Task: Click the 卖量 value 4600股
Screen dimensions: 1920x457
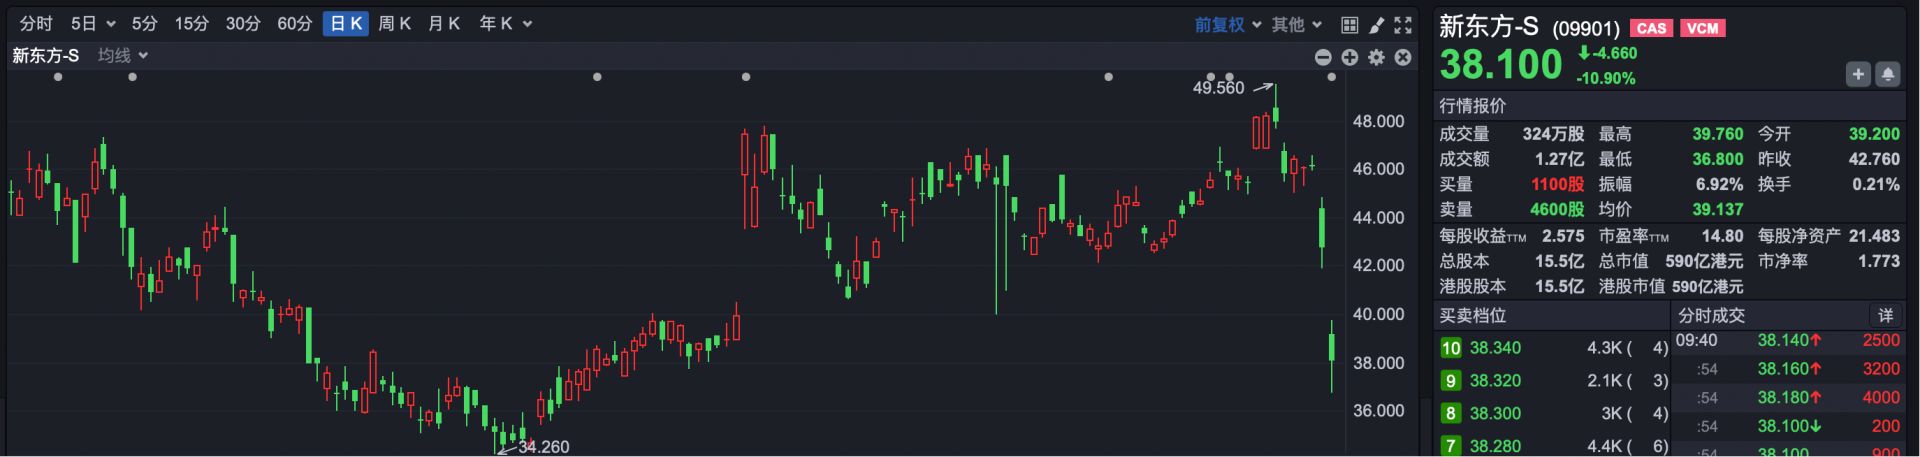Action: tap(1557, 209)
